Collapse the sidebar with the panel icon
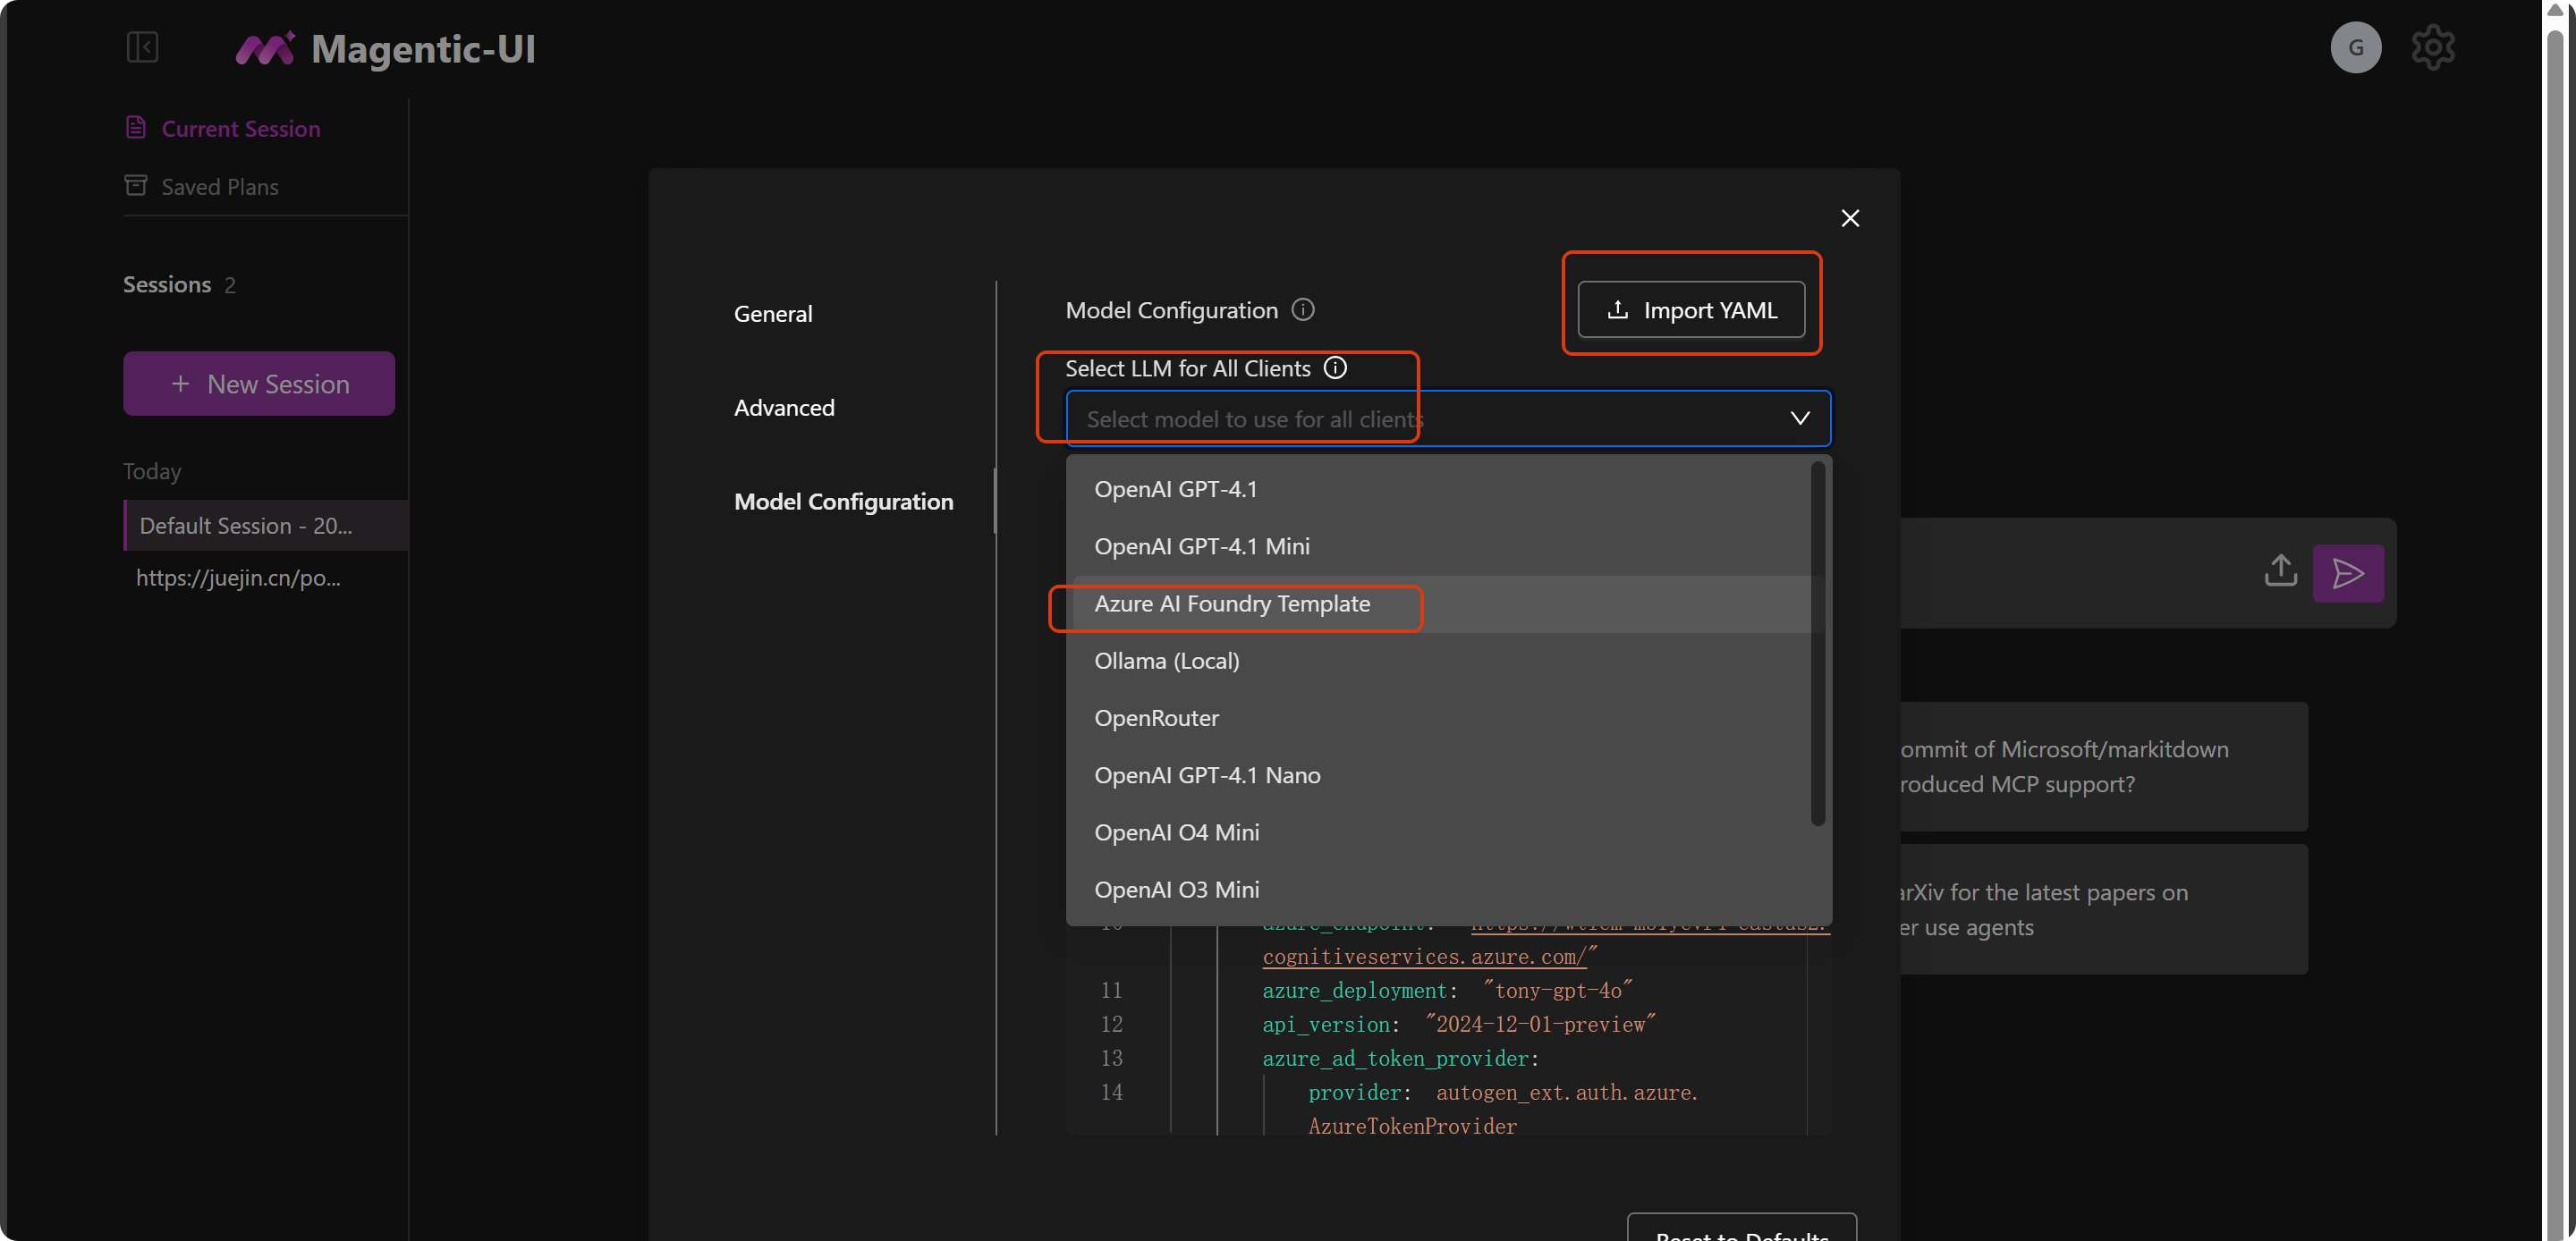This screenshot has width=2576, height=1241. [142, 47]
